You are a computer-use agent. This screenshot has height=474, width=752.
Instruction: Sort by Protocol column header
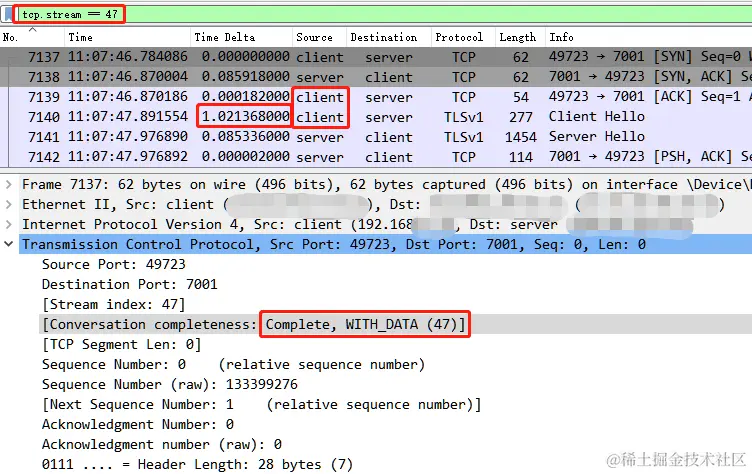(463, 37)
